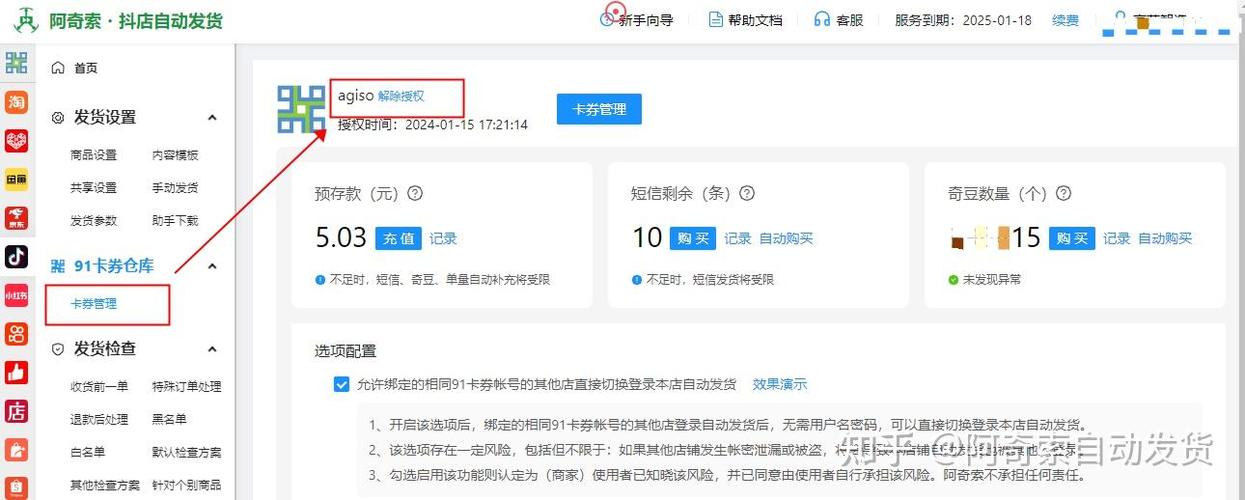The width and height of the screenshot is (1245, 500).
Task: Click 自动购买 link in the 短信剩余 card
Action: [786, 239]
